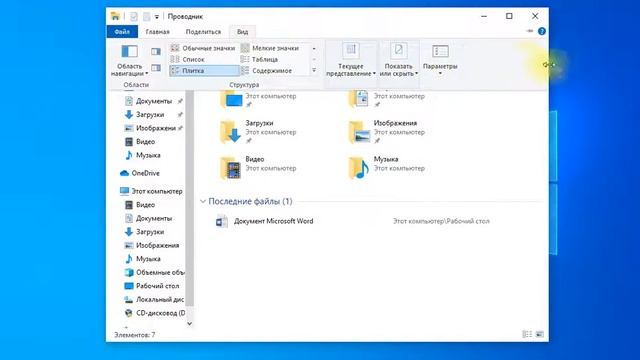
Task: Click layout gallery up arrow
Action: [314, 49]
